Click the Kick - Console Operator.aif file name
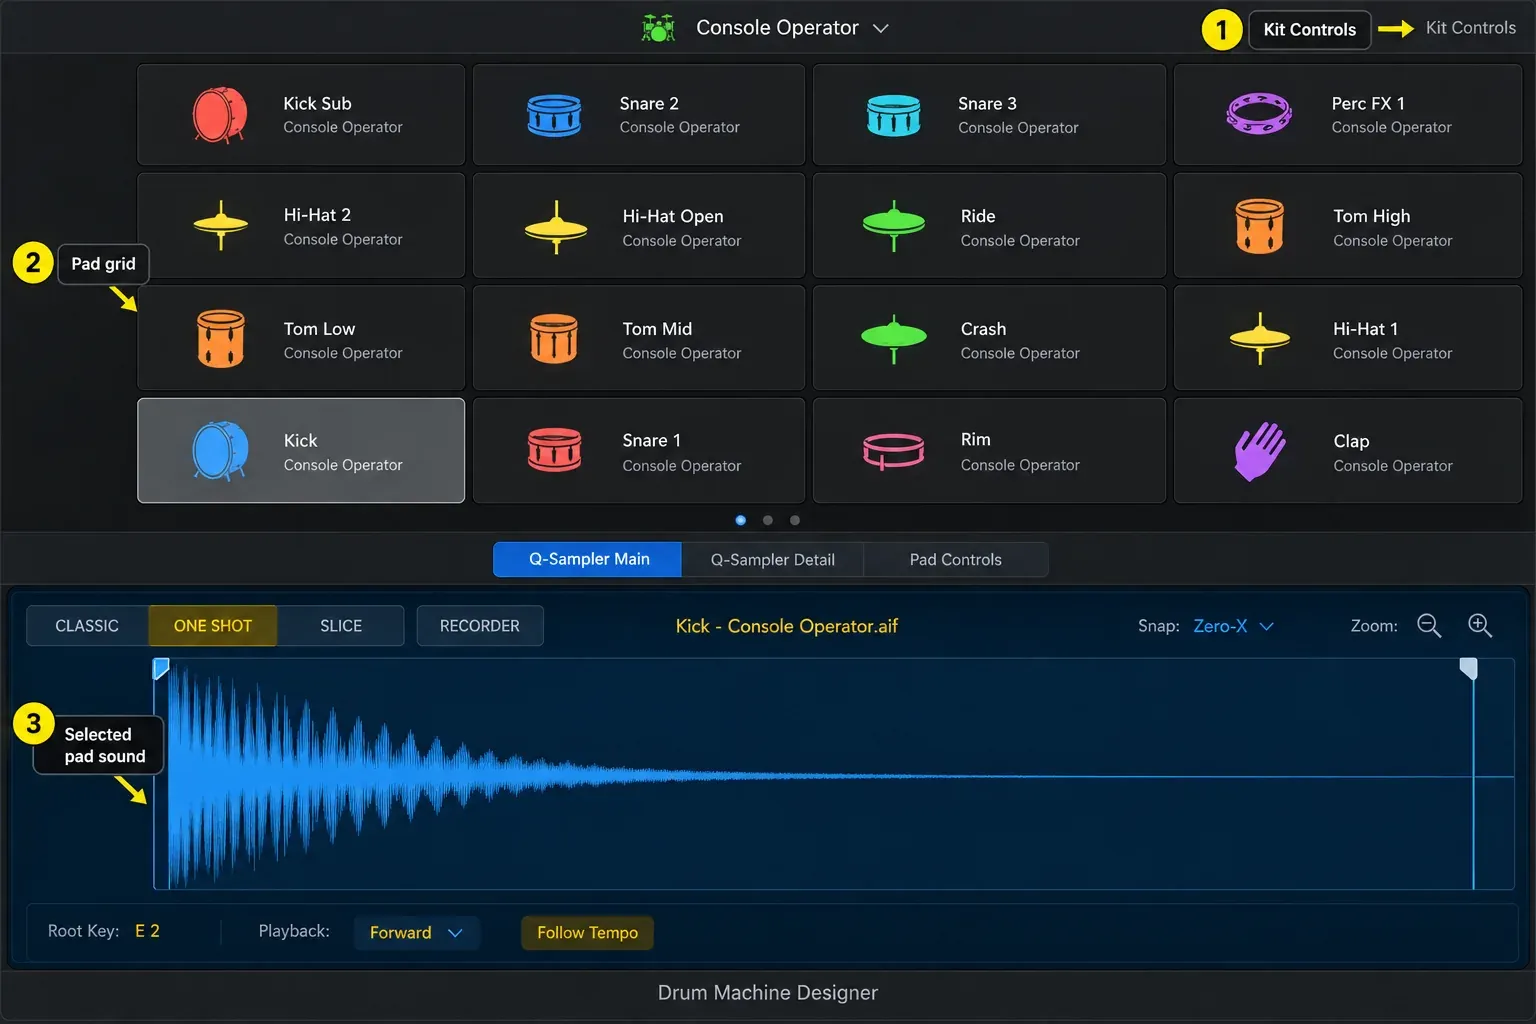Image resolution: width=1536 pixels, height=1024 pixels. point(787,626)
